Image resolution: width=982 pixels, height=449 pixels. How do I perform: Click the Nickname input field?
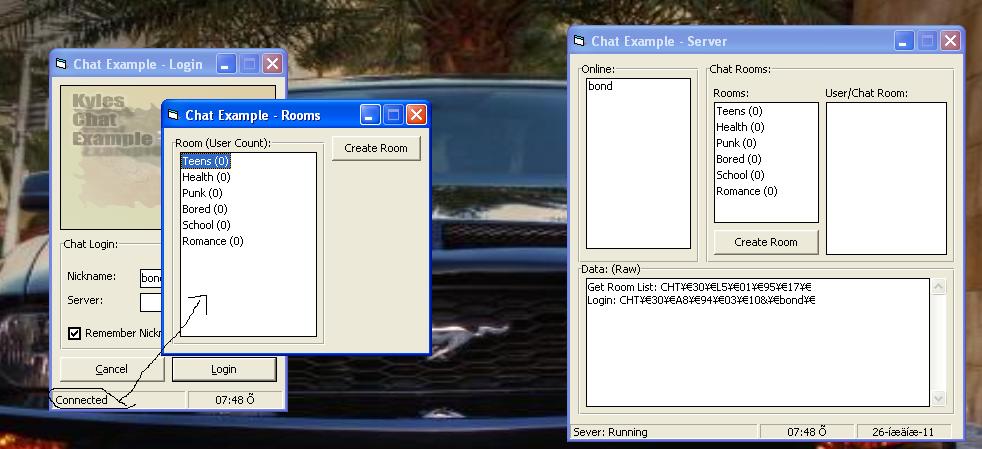[x=151, y=277]
